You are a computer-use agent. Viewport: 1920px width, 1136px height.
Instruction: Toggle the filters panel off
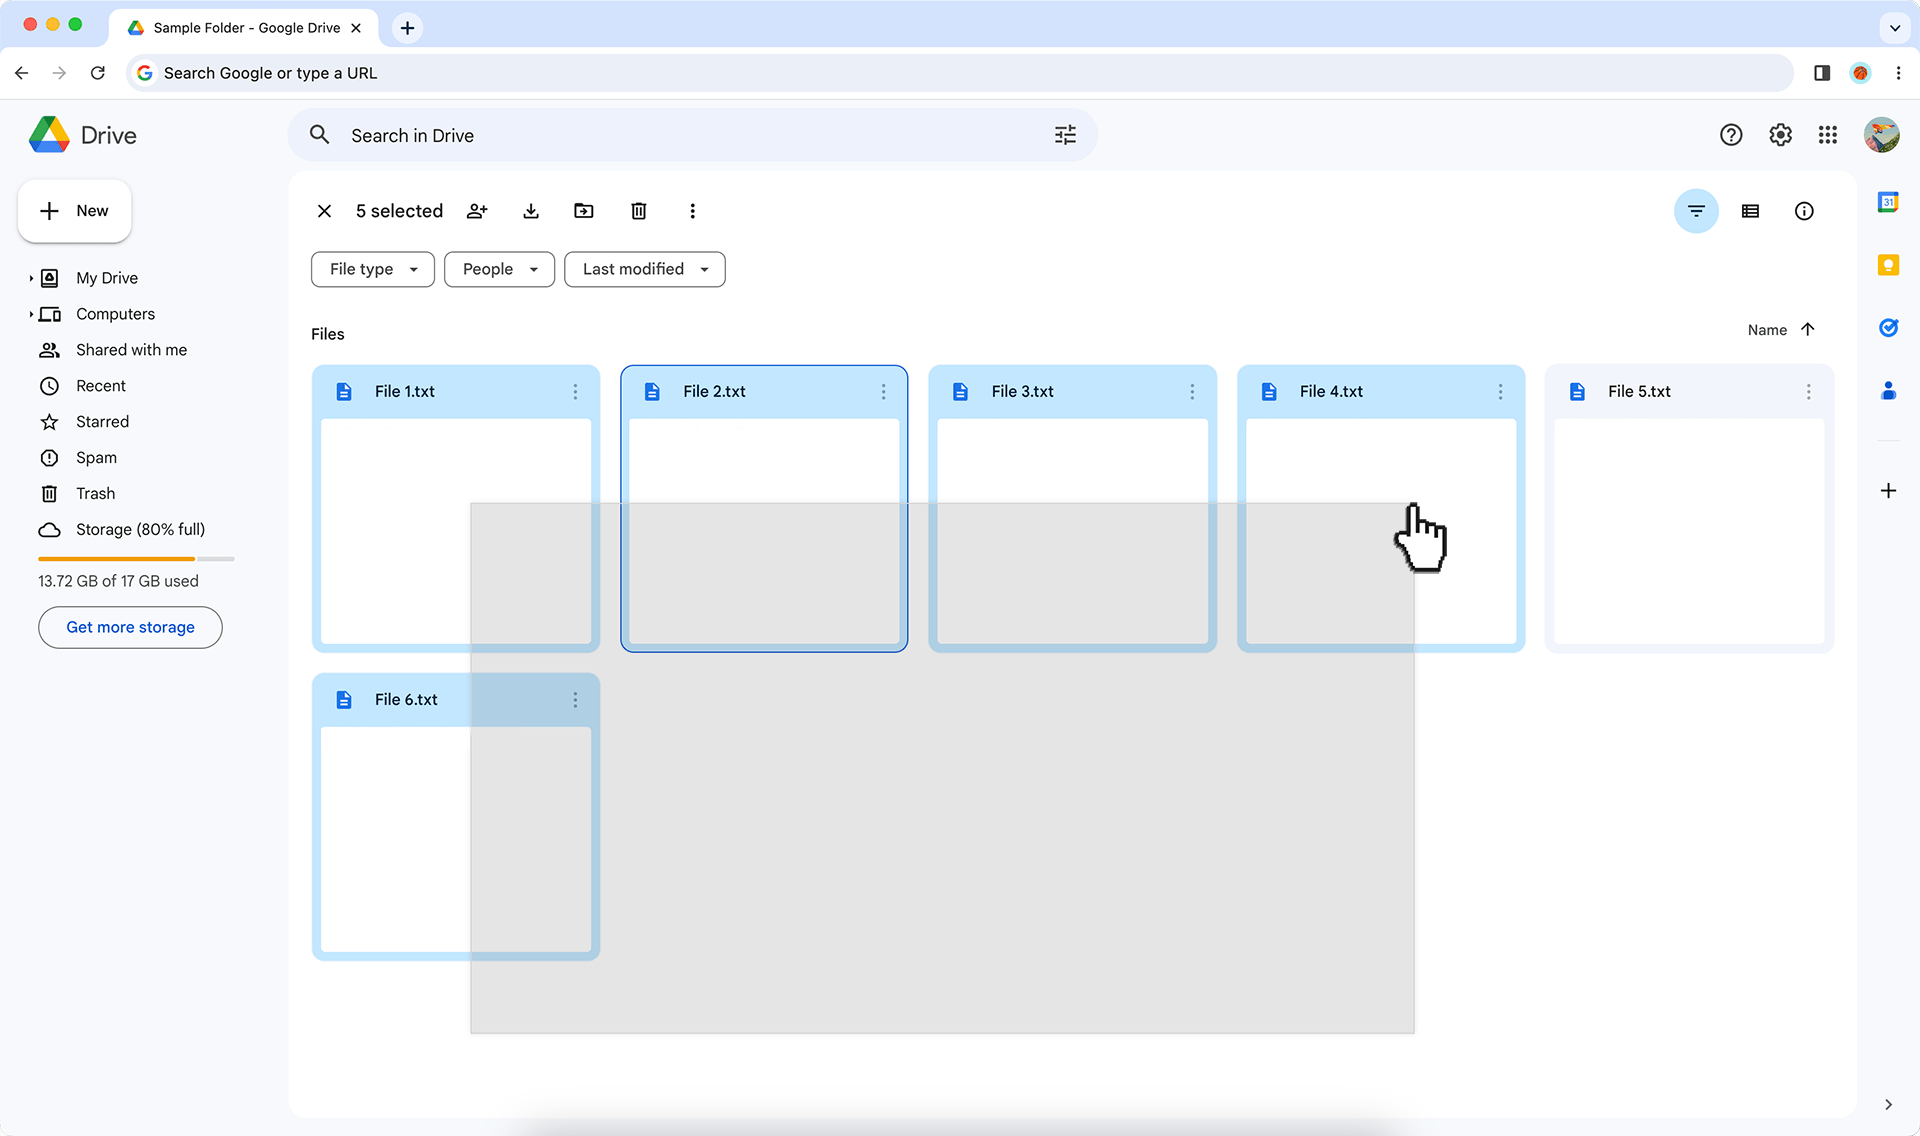[x=1696, y=211]
